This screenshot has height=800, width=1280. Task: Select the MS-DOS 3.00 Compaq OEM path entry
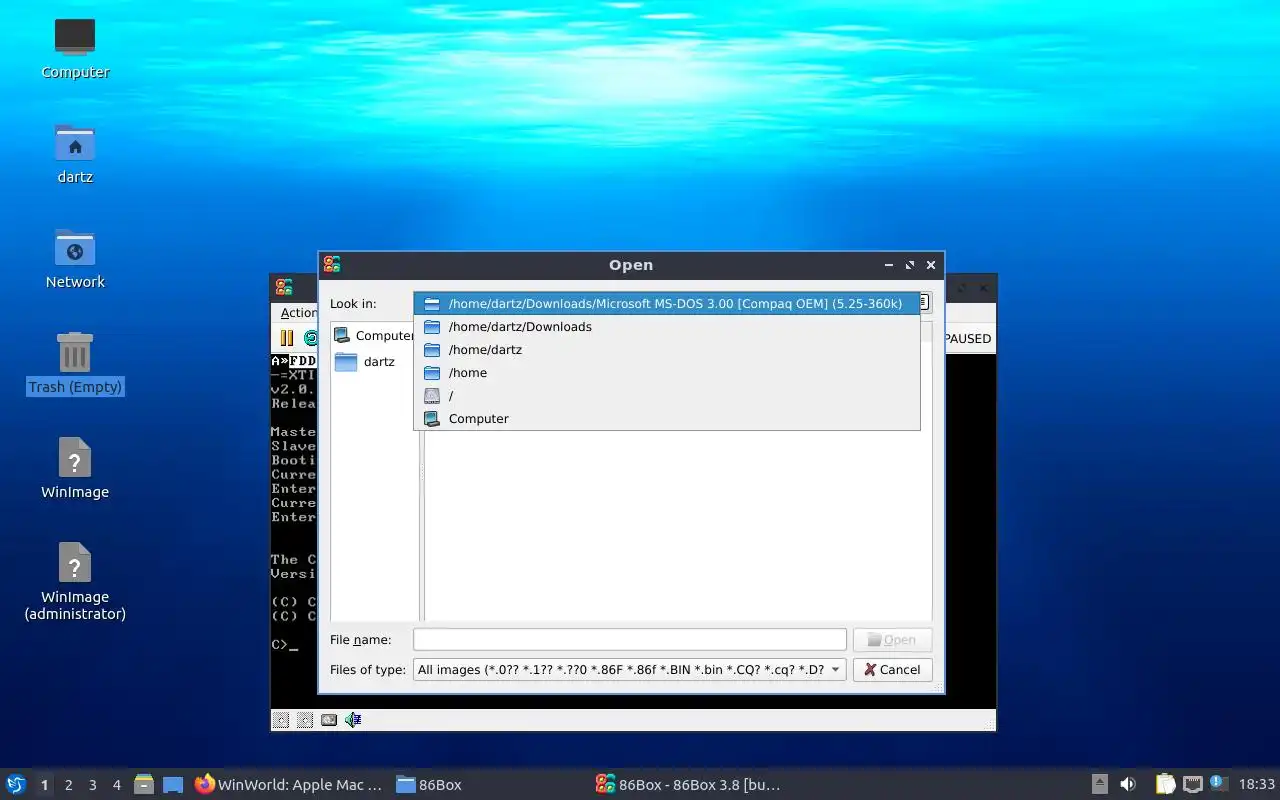tap(667, 303)
